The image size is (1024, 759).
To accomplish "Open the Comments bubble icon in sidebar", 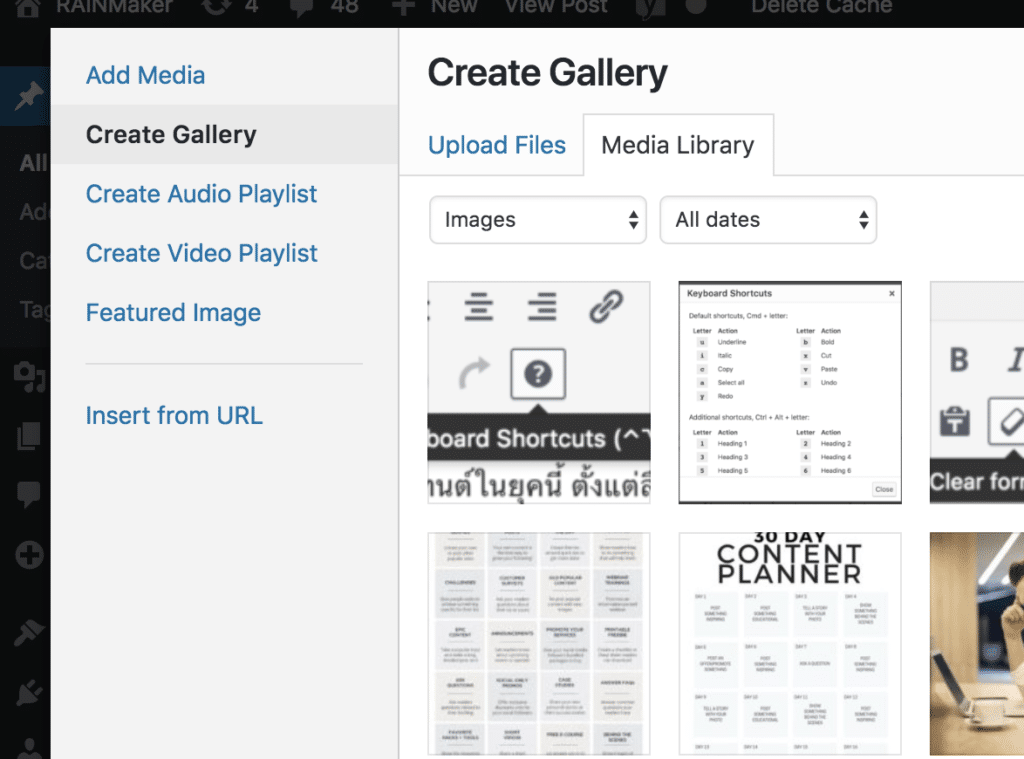I will [x=28, y=493].
